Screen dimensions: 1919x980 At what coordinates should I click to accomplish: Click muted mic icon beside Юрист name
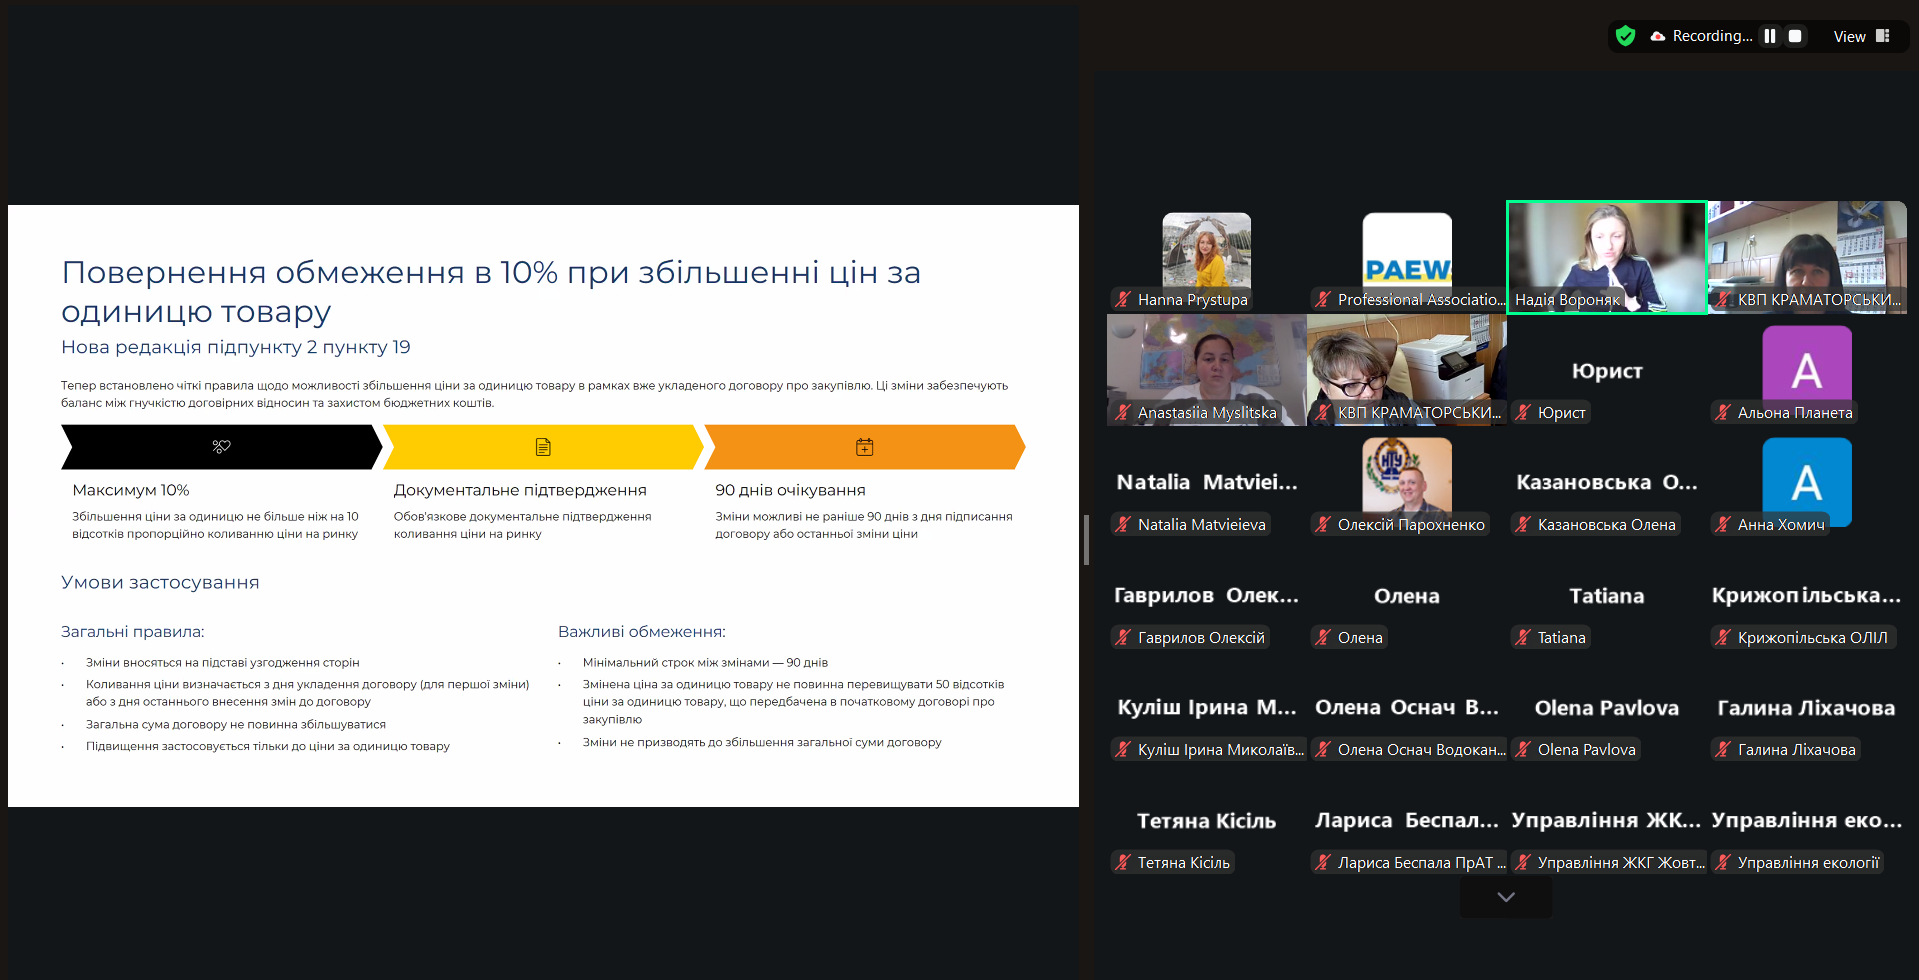pyautogui.click(x=1524, y=412)
